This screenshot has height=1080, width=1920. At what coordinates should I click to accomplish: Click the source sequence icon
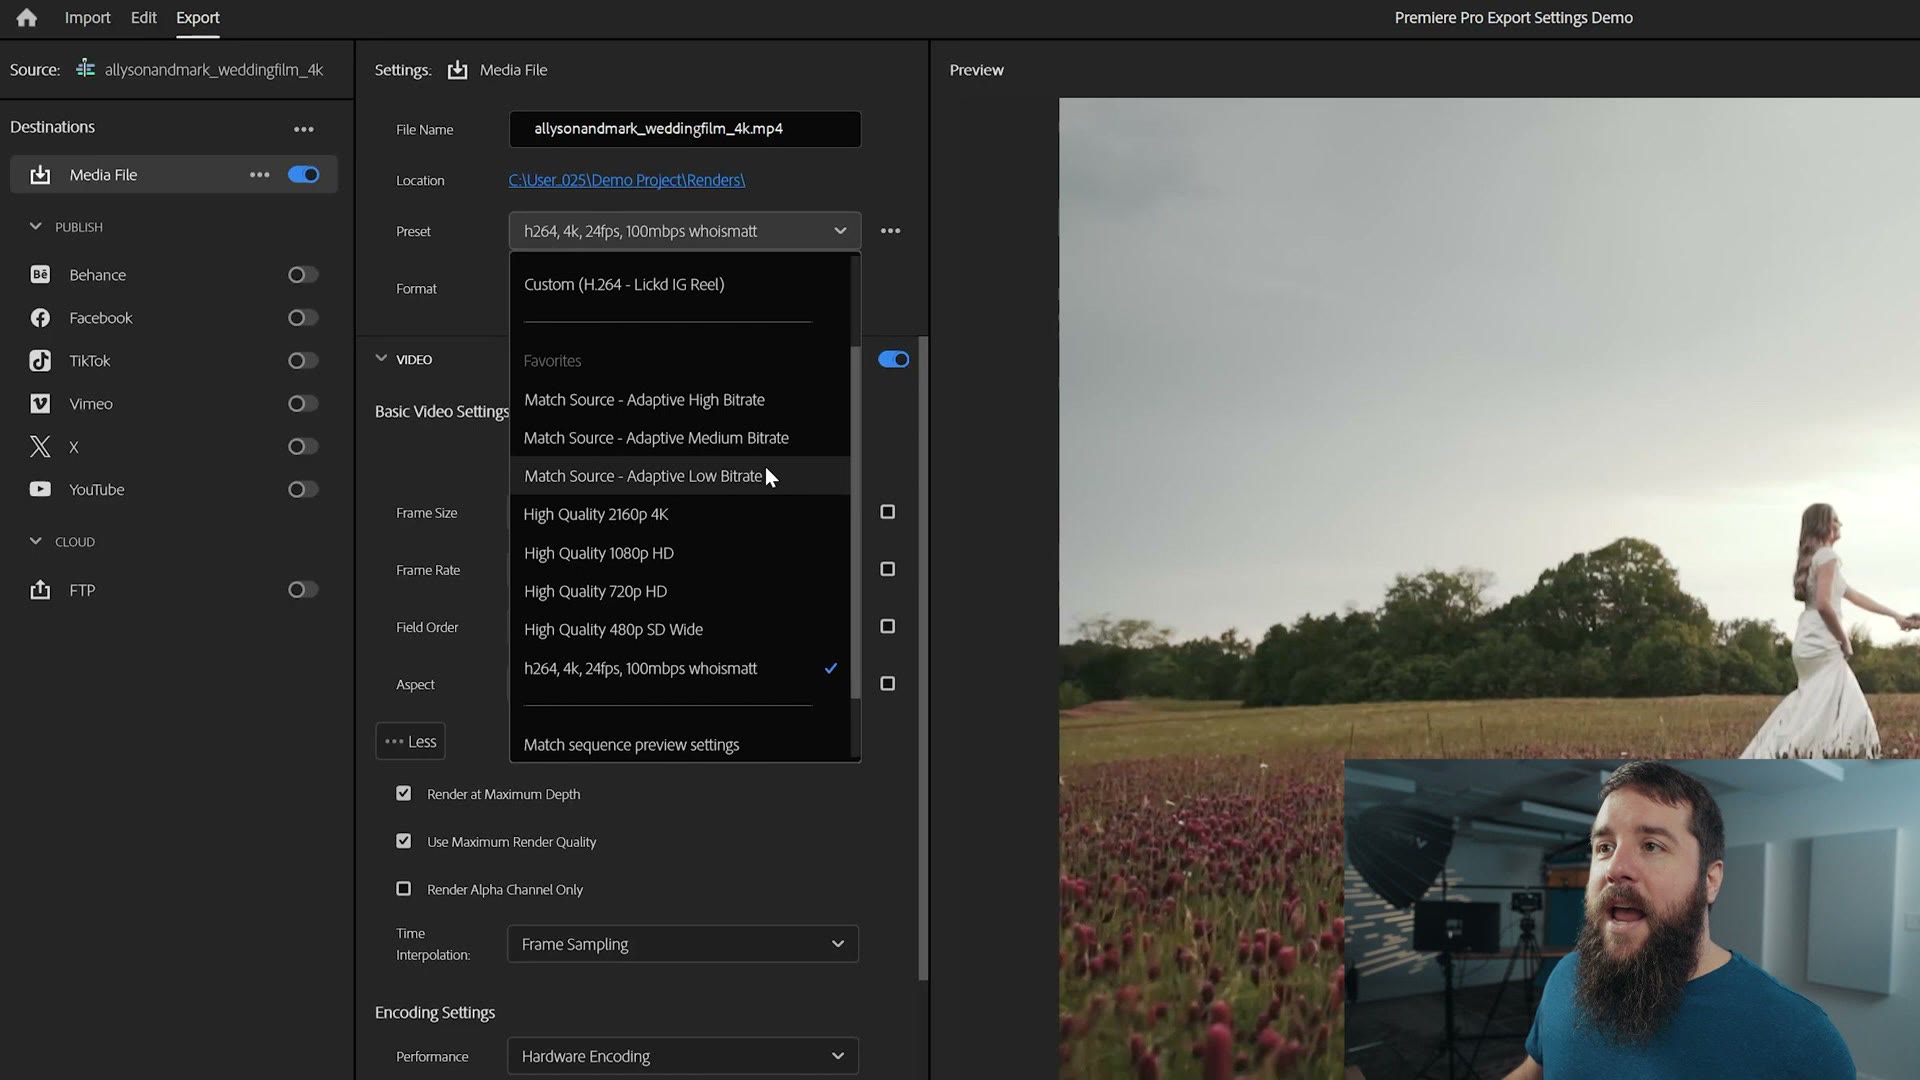click(x=86, y=69)
